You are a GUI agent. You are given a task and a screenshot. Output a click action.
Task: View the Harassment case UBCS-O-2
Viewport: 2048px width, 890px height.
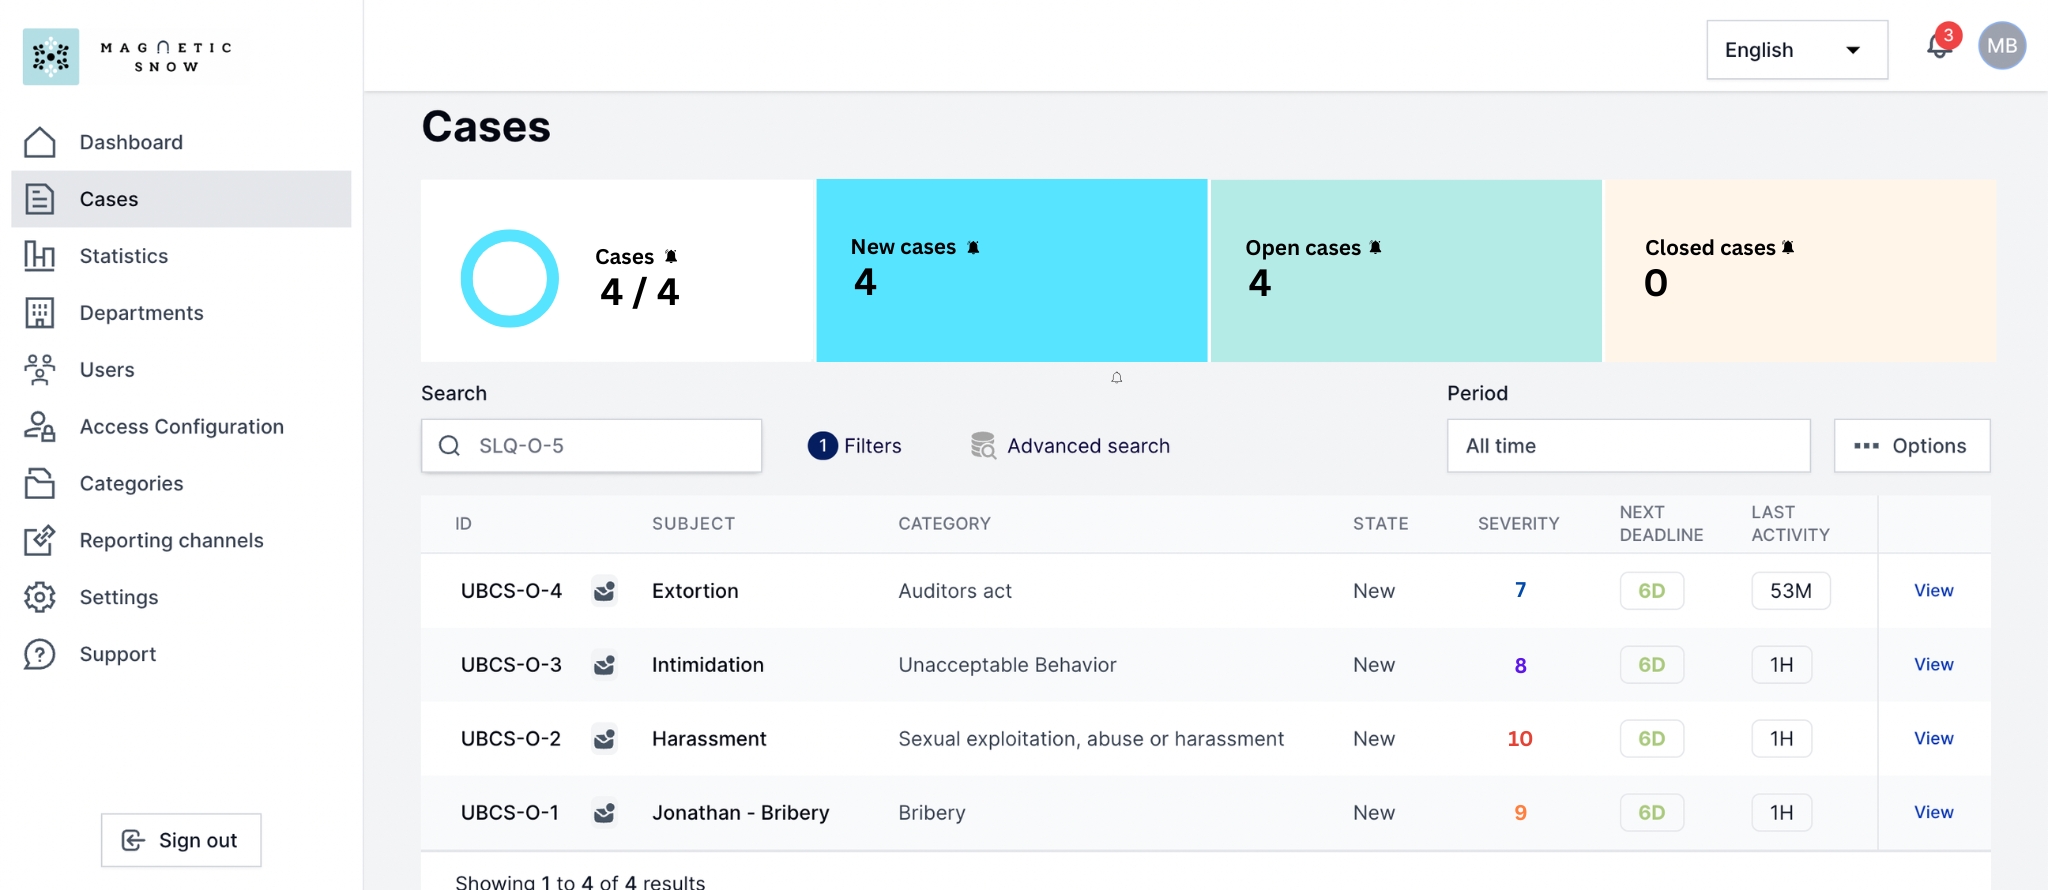(x=1933, y=739)
